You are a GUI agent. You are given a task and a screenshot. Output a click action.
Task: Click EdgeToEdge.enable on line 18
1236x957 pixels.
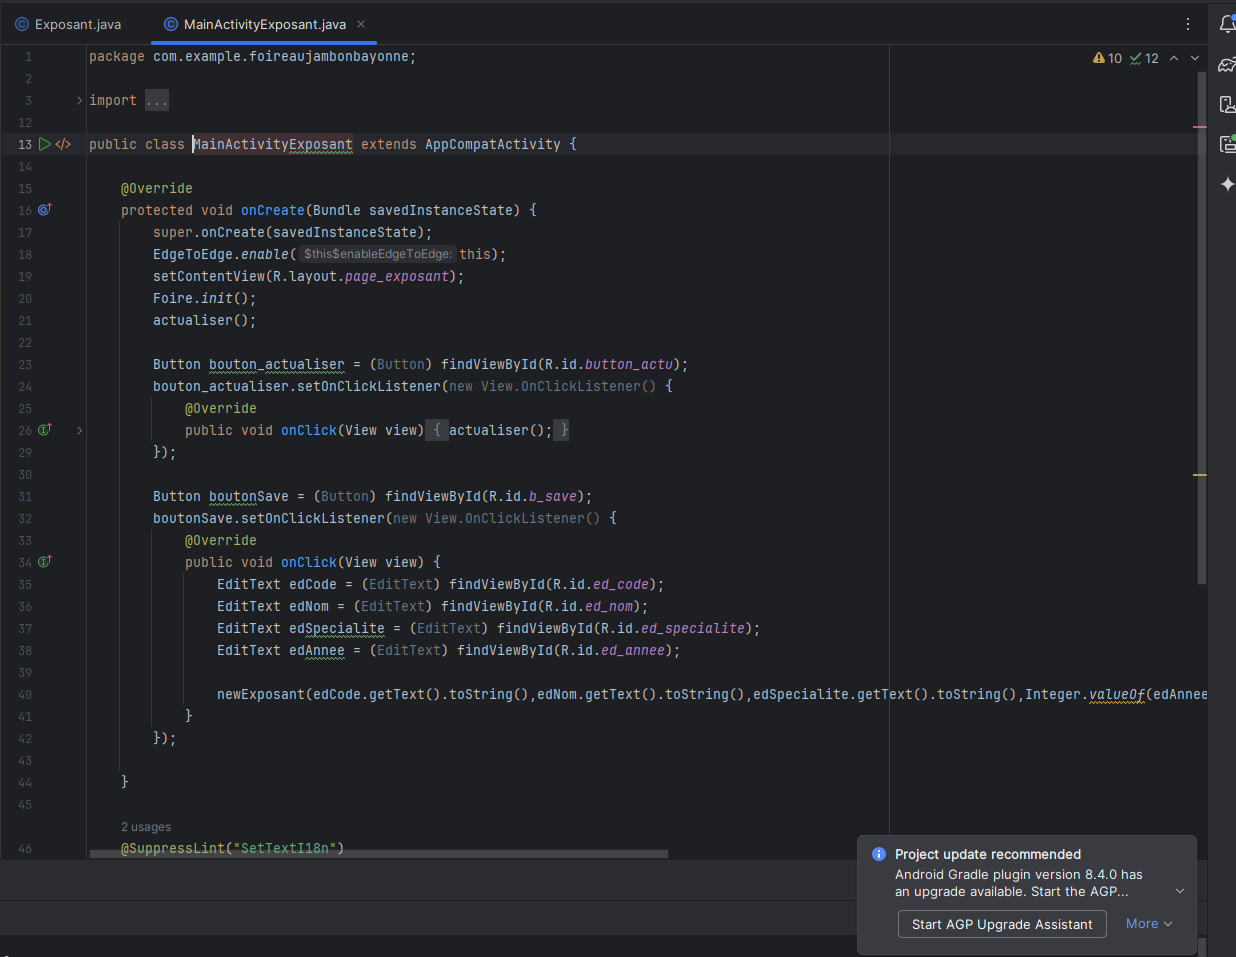pyautogui.click(x=221, y=254)
